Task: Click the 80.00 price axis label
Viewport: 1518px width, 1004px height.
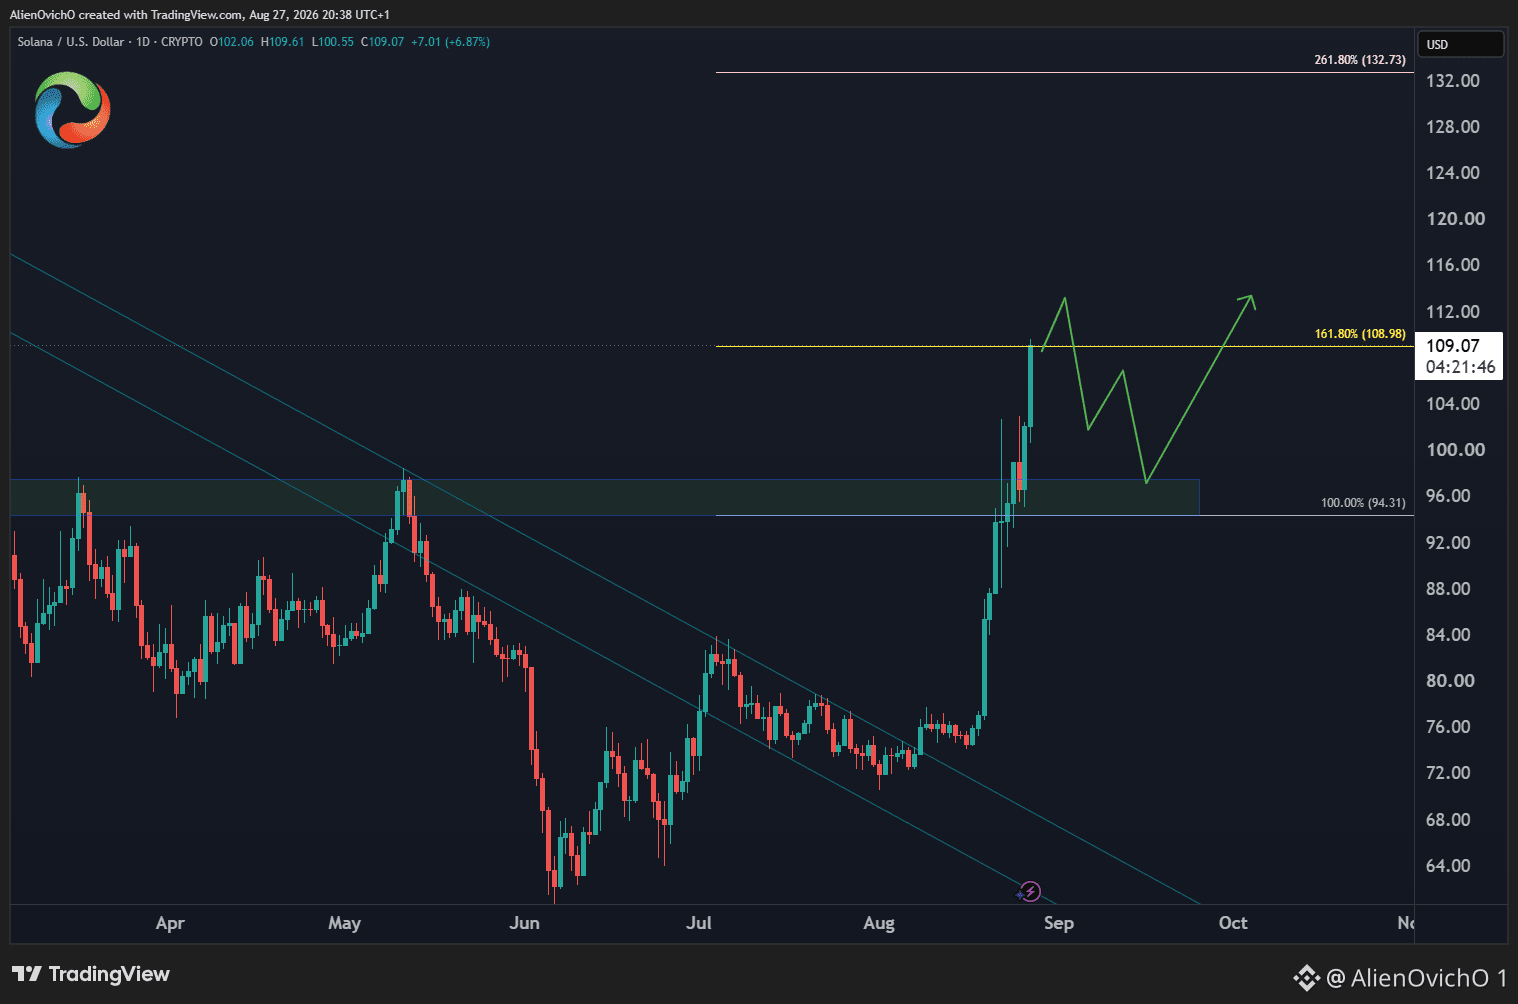Action: point(1450,681)
